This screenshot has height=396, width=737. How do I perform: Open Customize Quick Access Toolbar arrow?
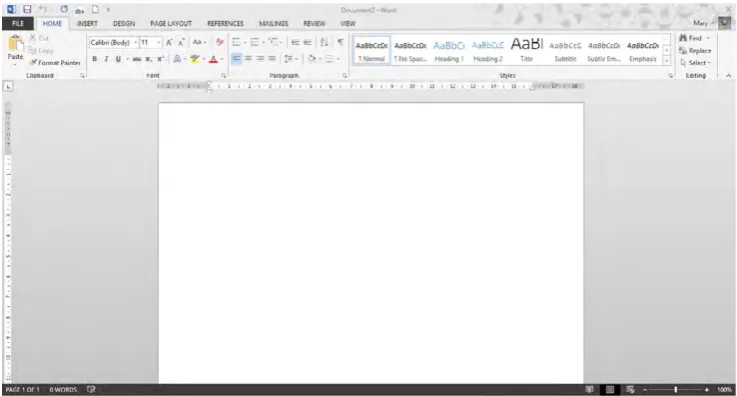(108, 10)
